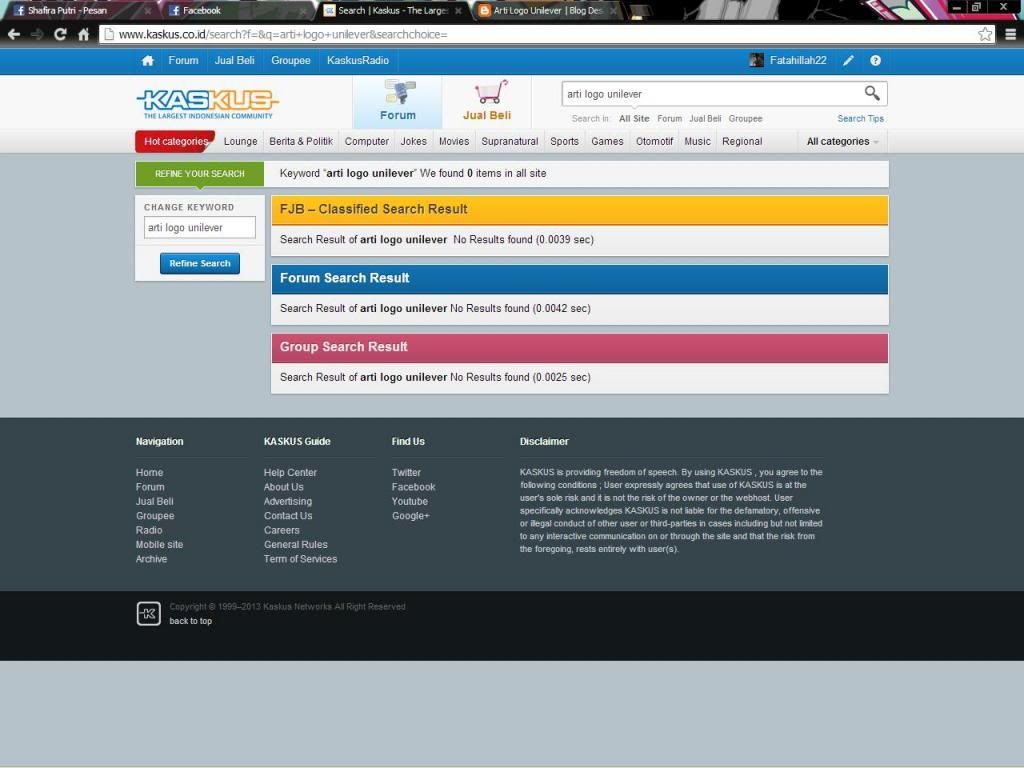This screenshot has height=768, width=1024.
Task: Open the Sports category
Action: (x=564, y=142)
